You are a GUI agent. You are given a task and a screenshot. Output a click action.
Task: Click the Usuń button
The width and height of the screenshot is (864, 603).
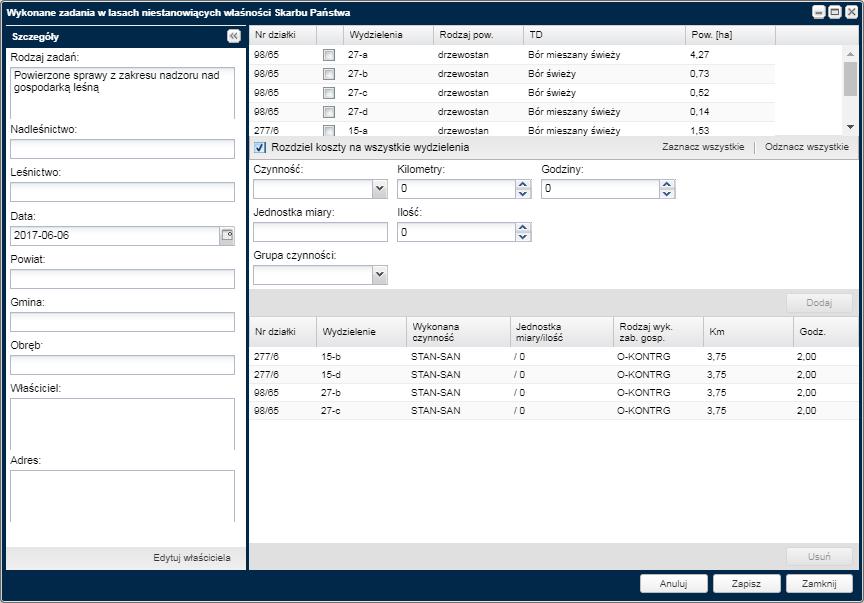[x=819, y=557]
